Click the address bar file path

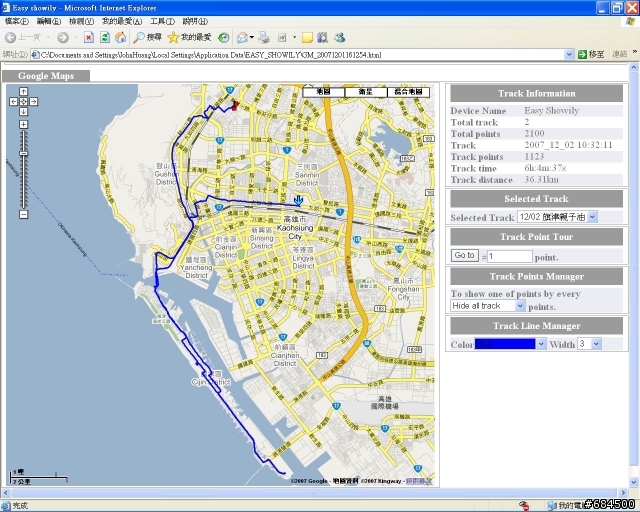211,55
